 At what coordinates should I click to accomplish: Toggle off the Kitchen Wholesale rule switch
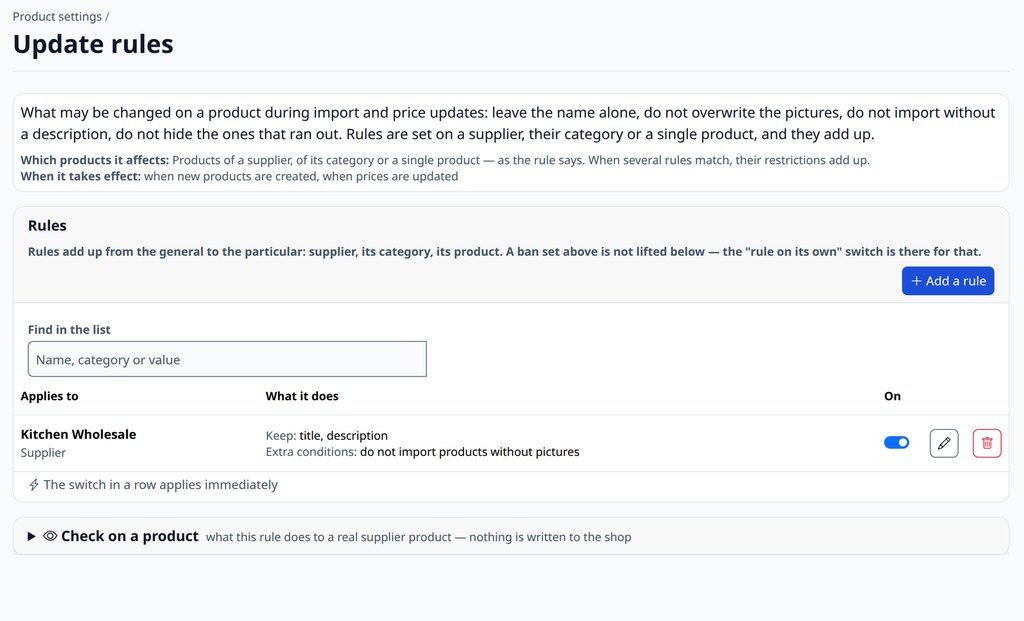coord(896,443)
